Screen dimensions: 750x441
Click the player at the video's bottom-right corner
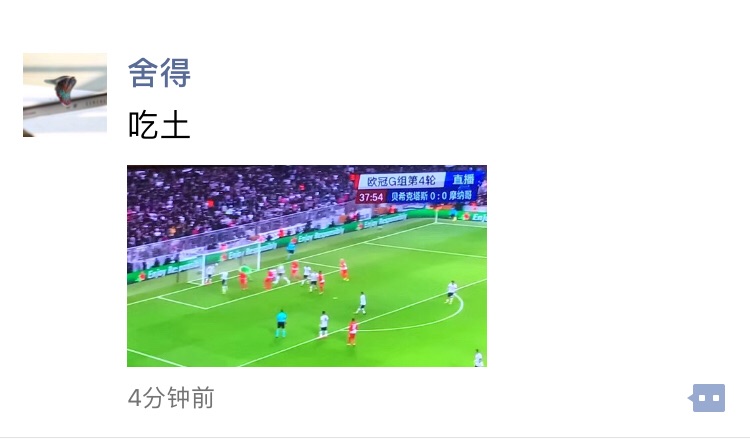[478, 358]
